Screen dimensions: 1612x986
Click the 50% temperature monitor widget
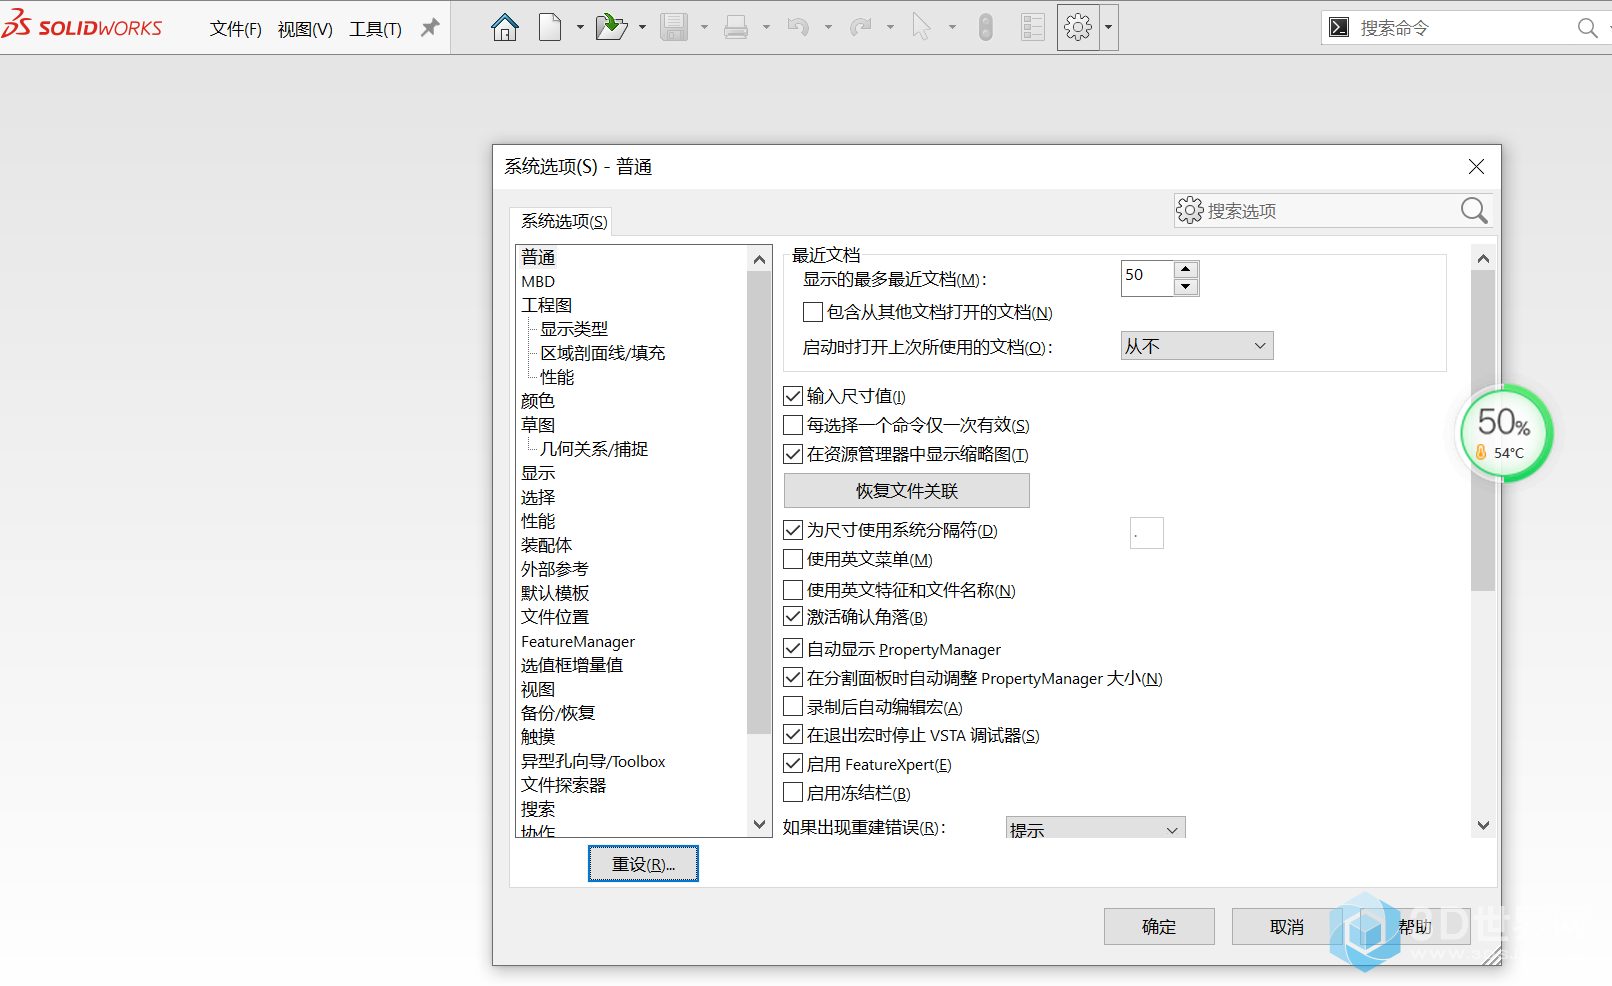click(x=1505, y=433)
